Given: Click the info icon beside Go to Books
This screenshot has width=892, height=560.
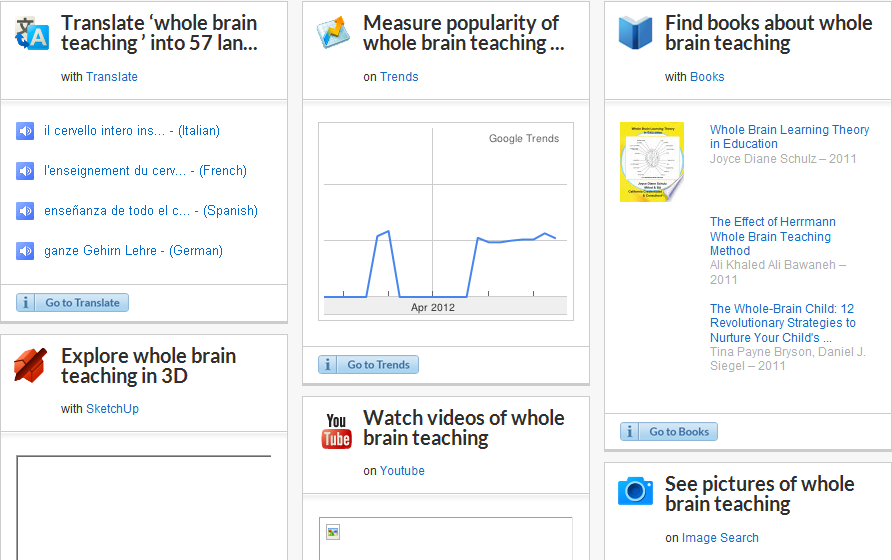Looking at the screenshot, I should 629,432.
